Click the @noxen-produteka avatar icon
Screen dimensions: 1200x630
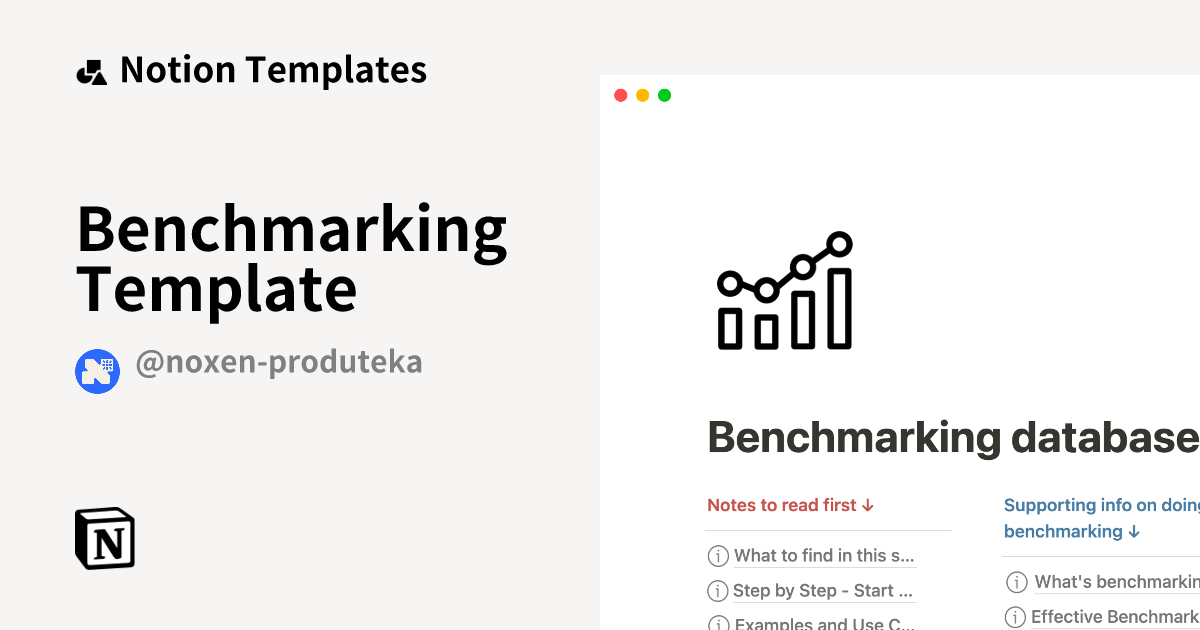(x=97, y=371)
